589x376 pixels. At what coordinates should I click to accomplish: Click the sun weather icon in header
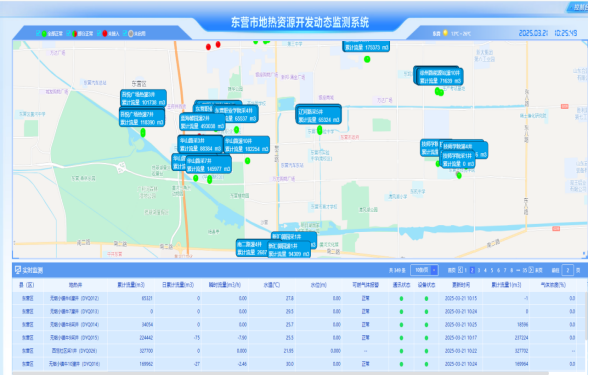pyautogui.click(x=445, y=33)
